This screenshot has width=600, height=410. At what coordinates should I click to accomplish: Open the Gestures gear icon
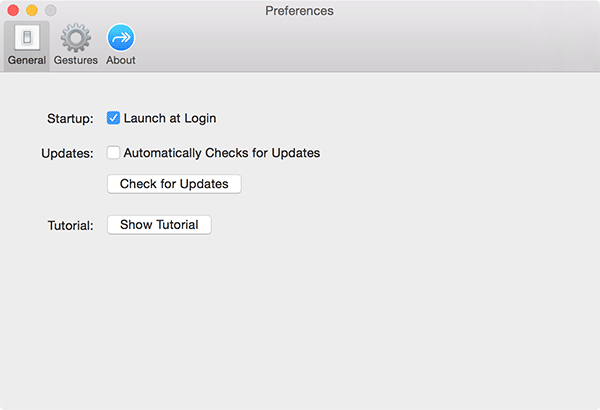pyautogui.click(x=76, y=38)
